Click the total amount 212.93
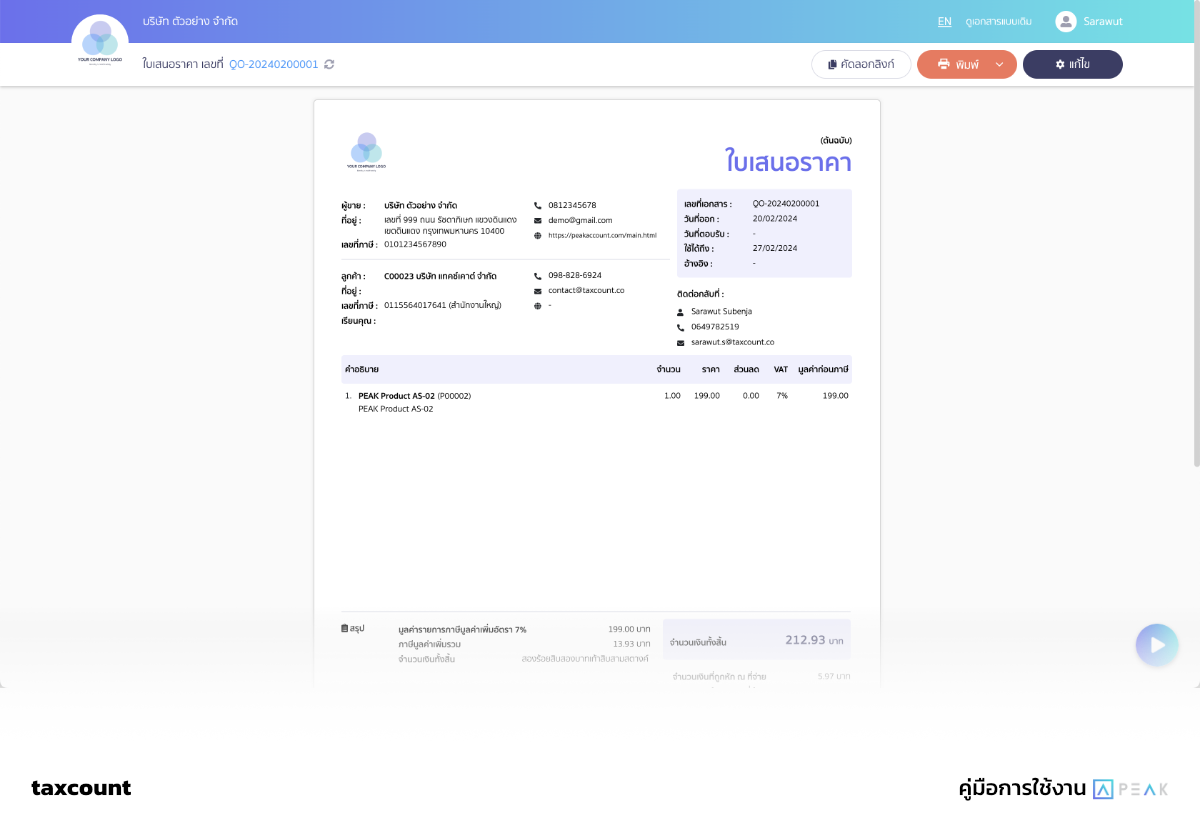This screenshot has height=820, width=1200. pos(805,640)
